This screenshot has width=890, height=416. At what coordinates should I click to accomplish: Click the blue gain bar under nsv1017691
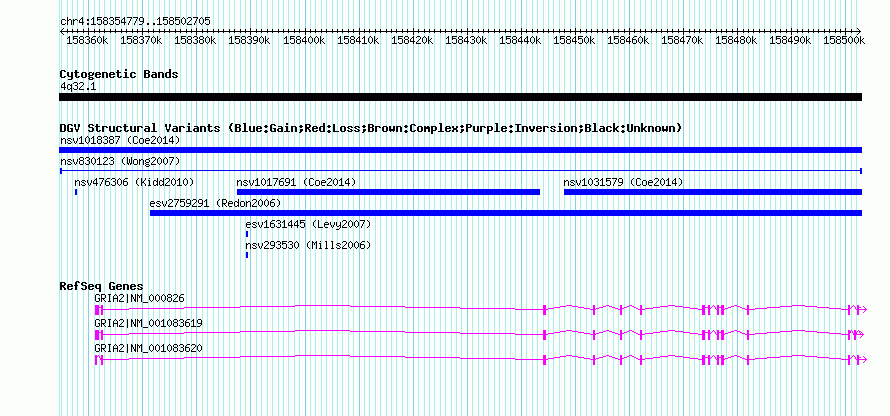388,192
